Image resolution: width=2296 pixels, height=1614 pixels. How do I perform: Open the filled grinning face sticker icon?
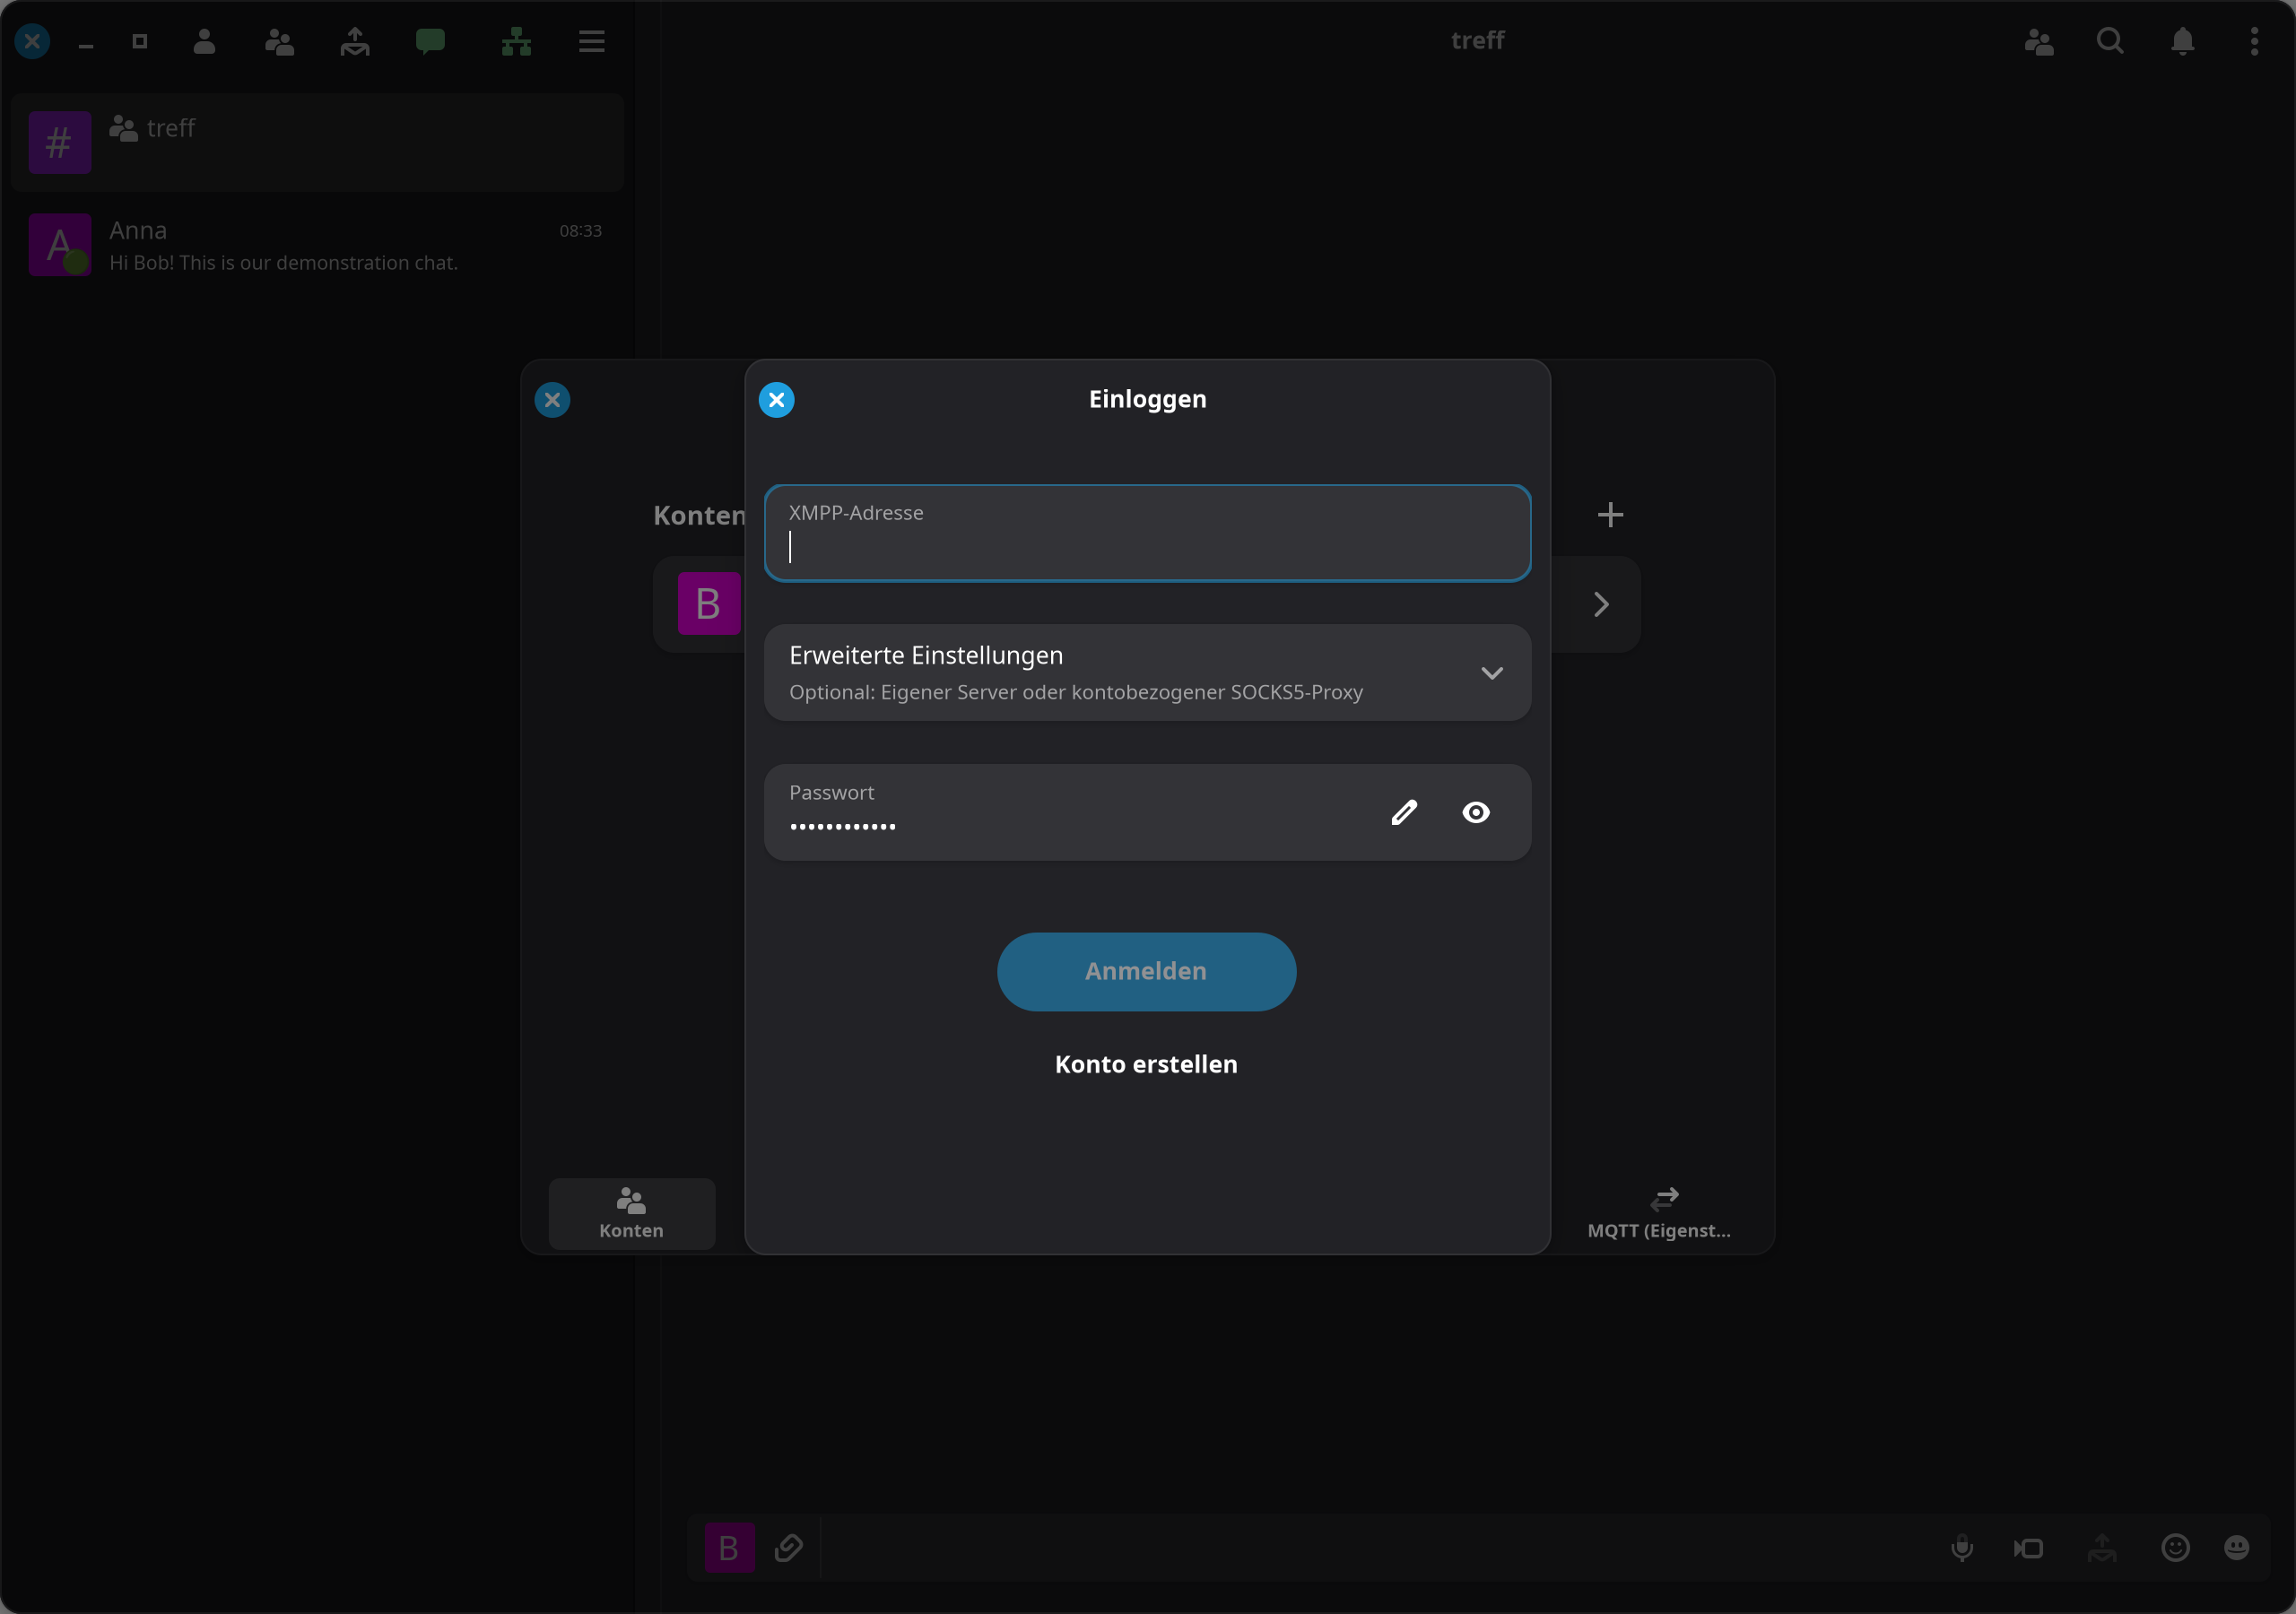2237,1548
